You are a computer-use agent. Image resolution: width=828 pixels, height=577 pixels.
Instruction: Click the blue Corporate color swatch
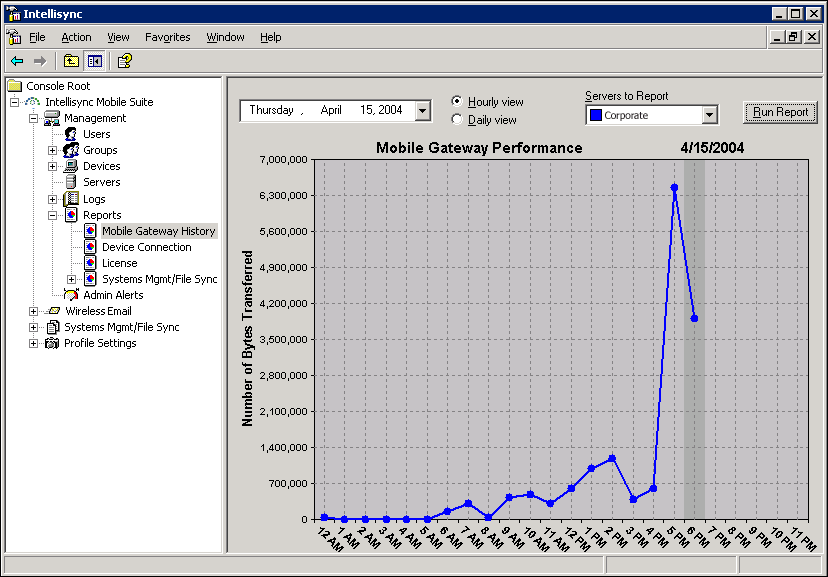pos(596,115)
